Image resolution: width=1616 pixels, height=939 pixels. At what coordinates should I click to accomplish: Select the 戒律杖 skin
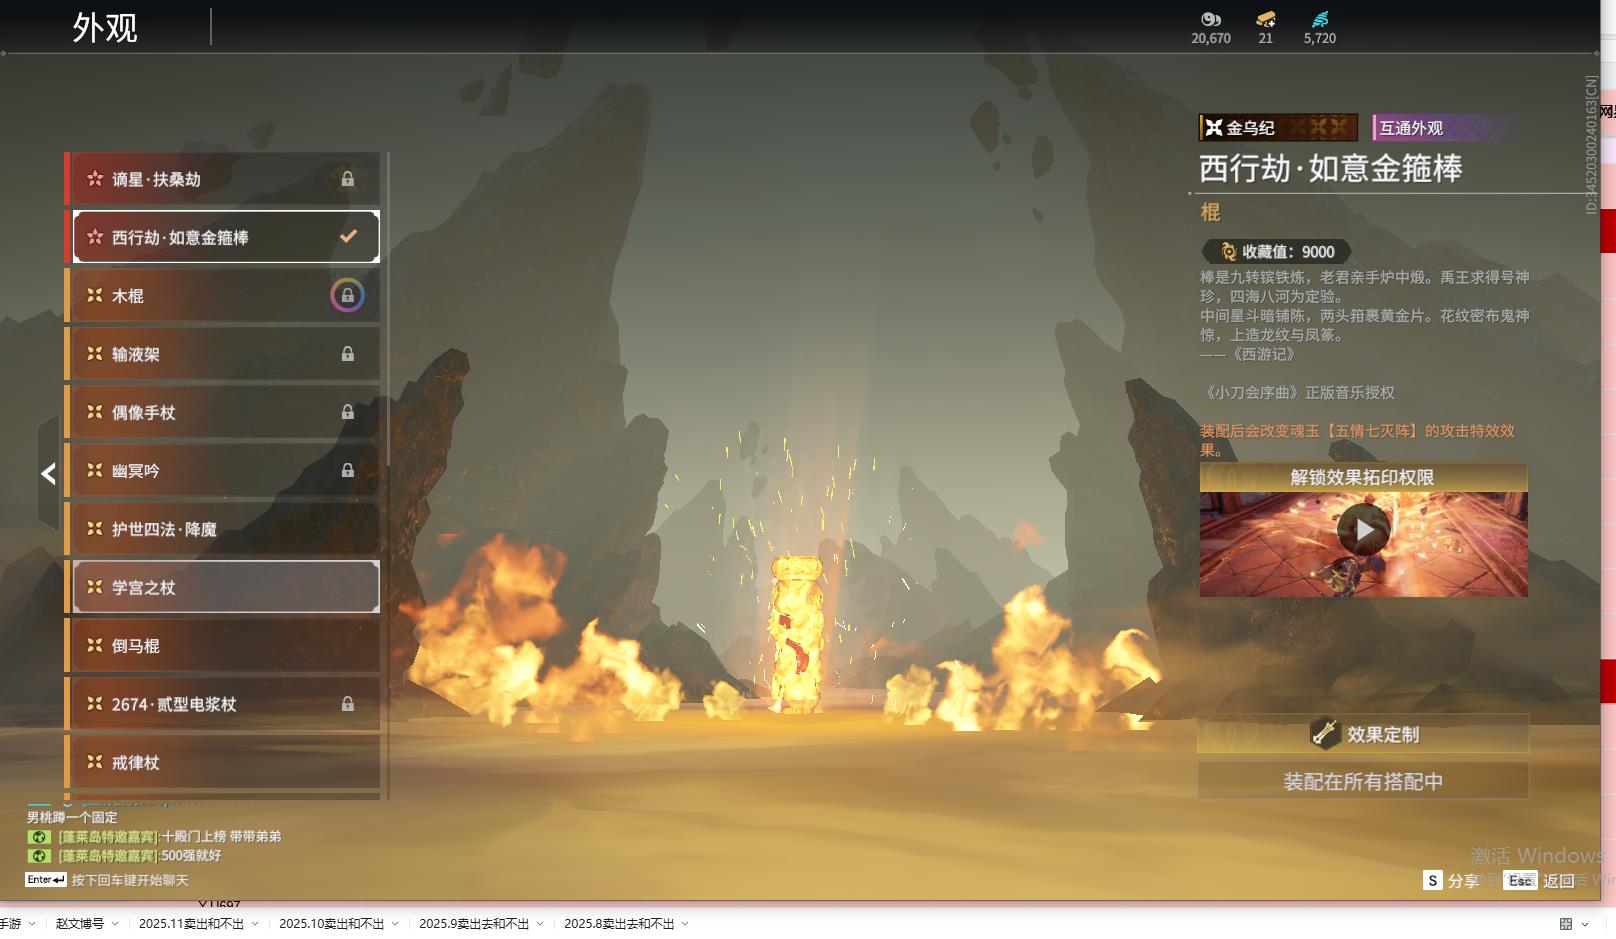tap(223, 762)
